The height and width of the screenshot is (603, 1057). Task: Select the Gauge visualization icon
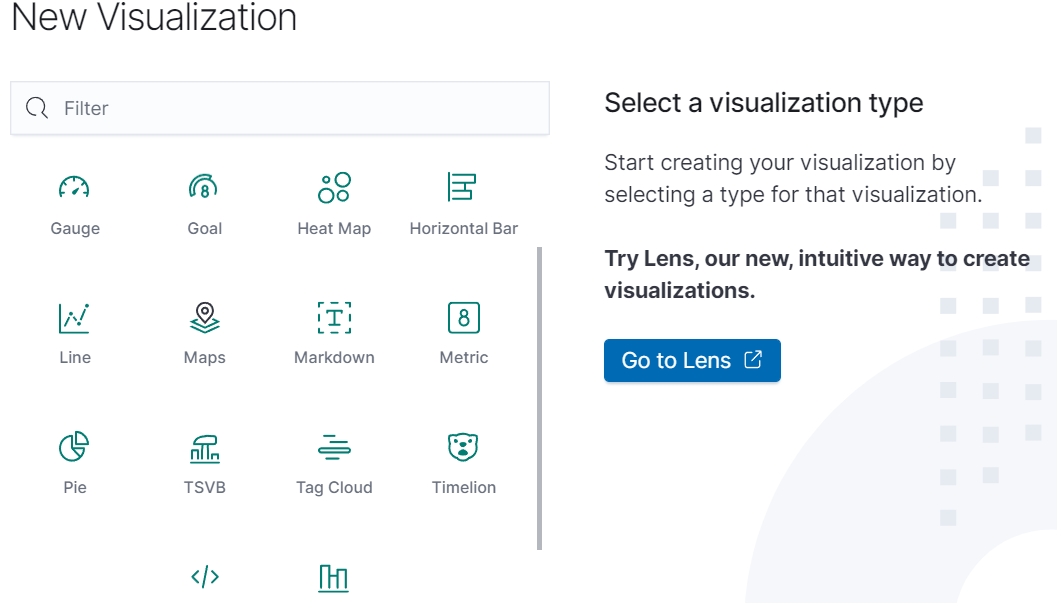pyautogui.click(x=75, y=187)
